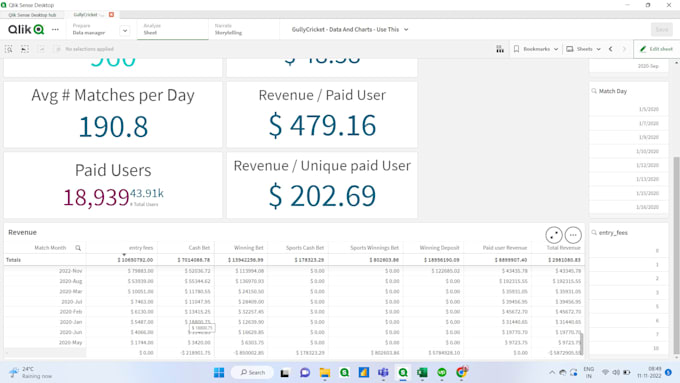Select the 2020-Jul month row
Viewport: 680px width, 383px height.
[x=72, y=301]
